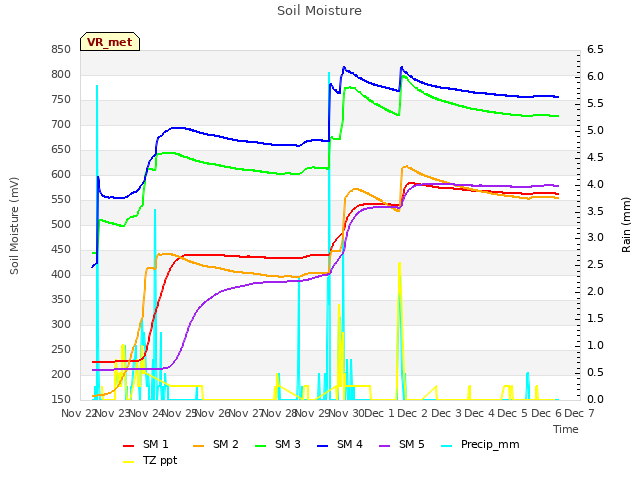Click the VR_met annotation label
Image resolution: width=640 pixels, height=480 pixels.
110,42
